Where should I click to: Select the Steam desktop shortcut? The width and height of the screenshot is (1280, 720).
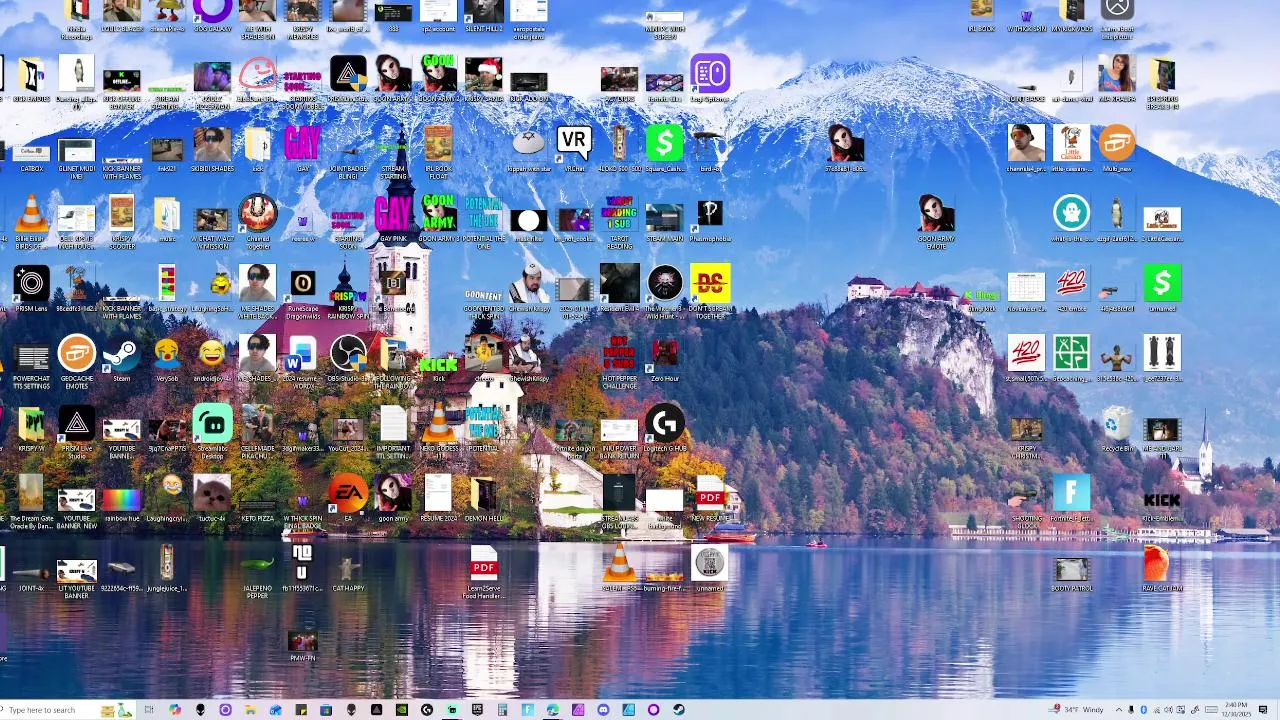tap(121, 360)
